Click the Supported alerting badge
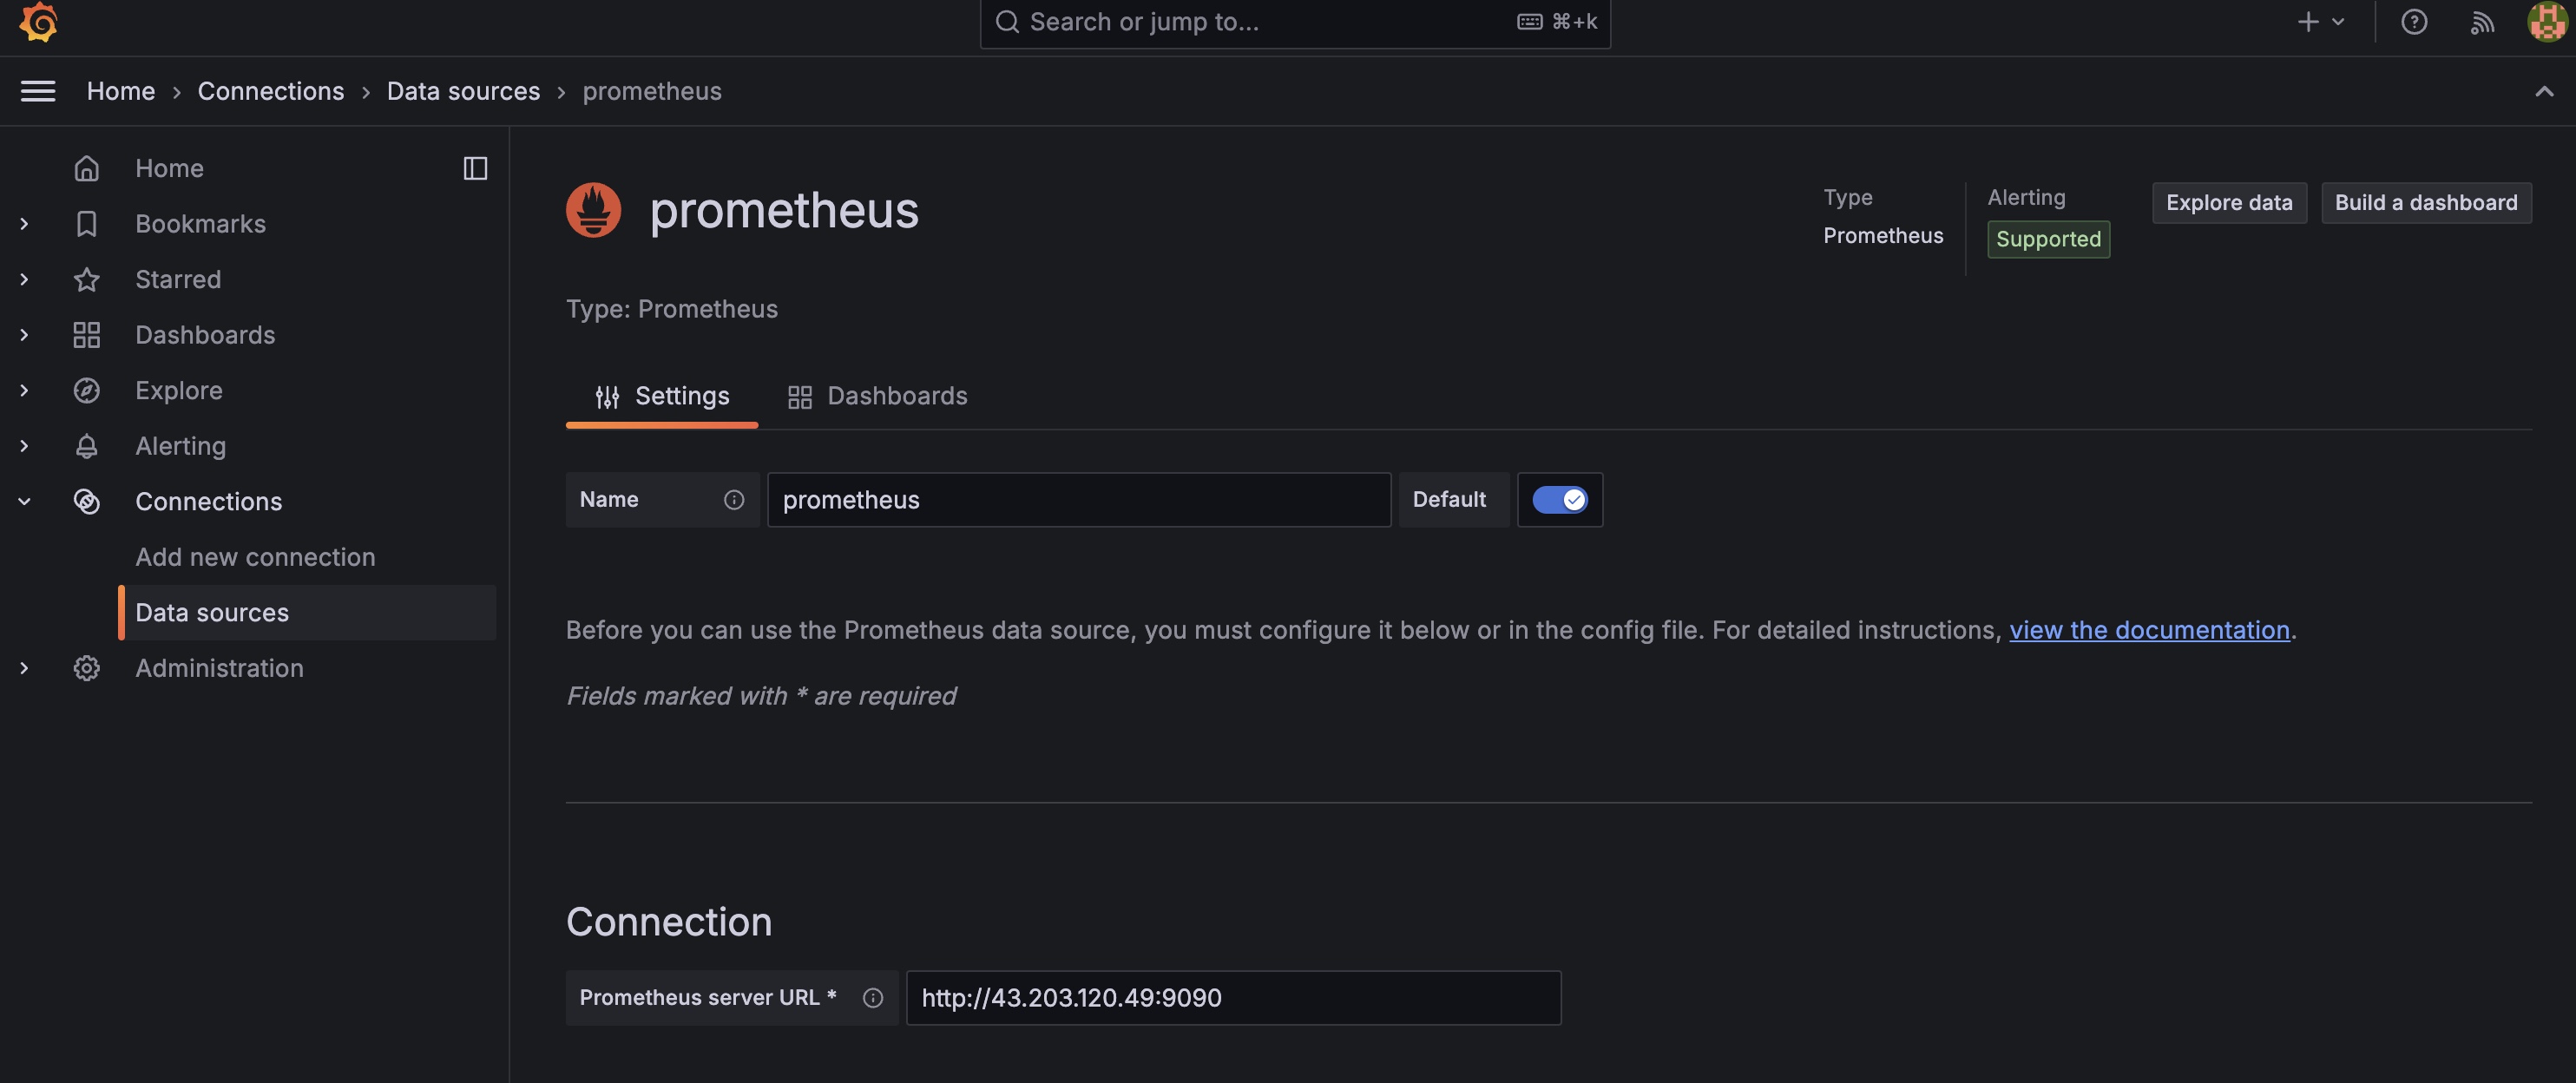The image size is (2576, 1083). [2048, 239]
